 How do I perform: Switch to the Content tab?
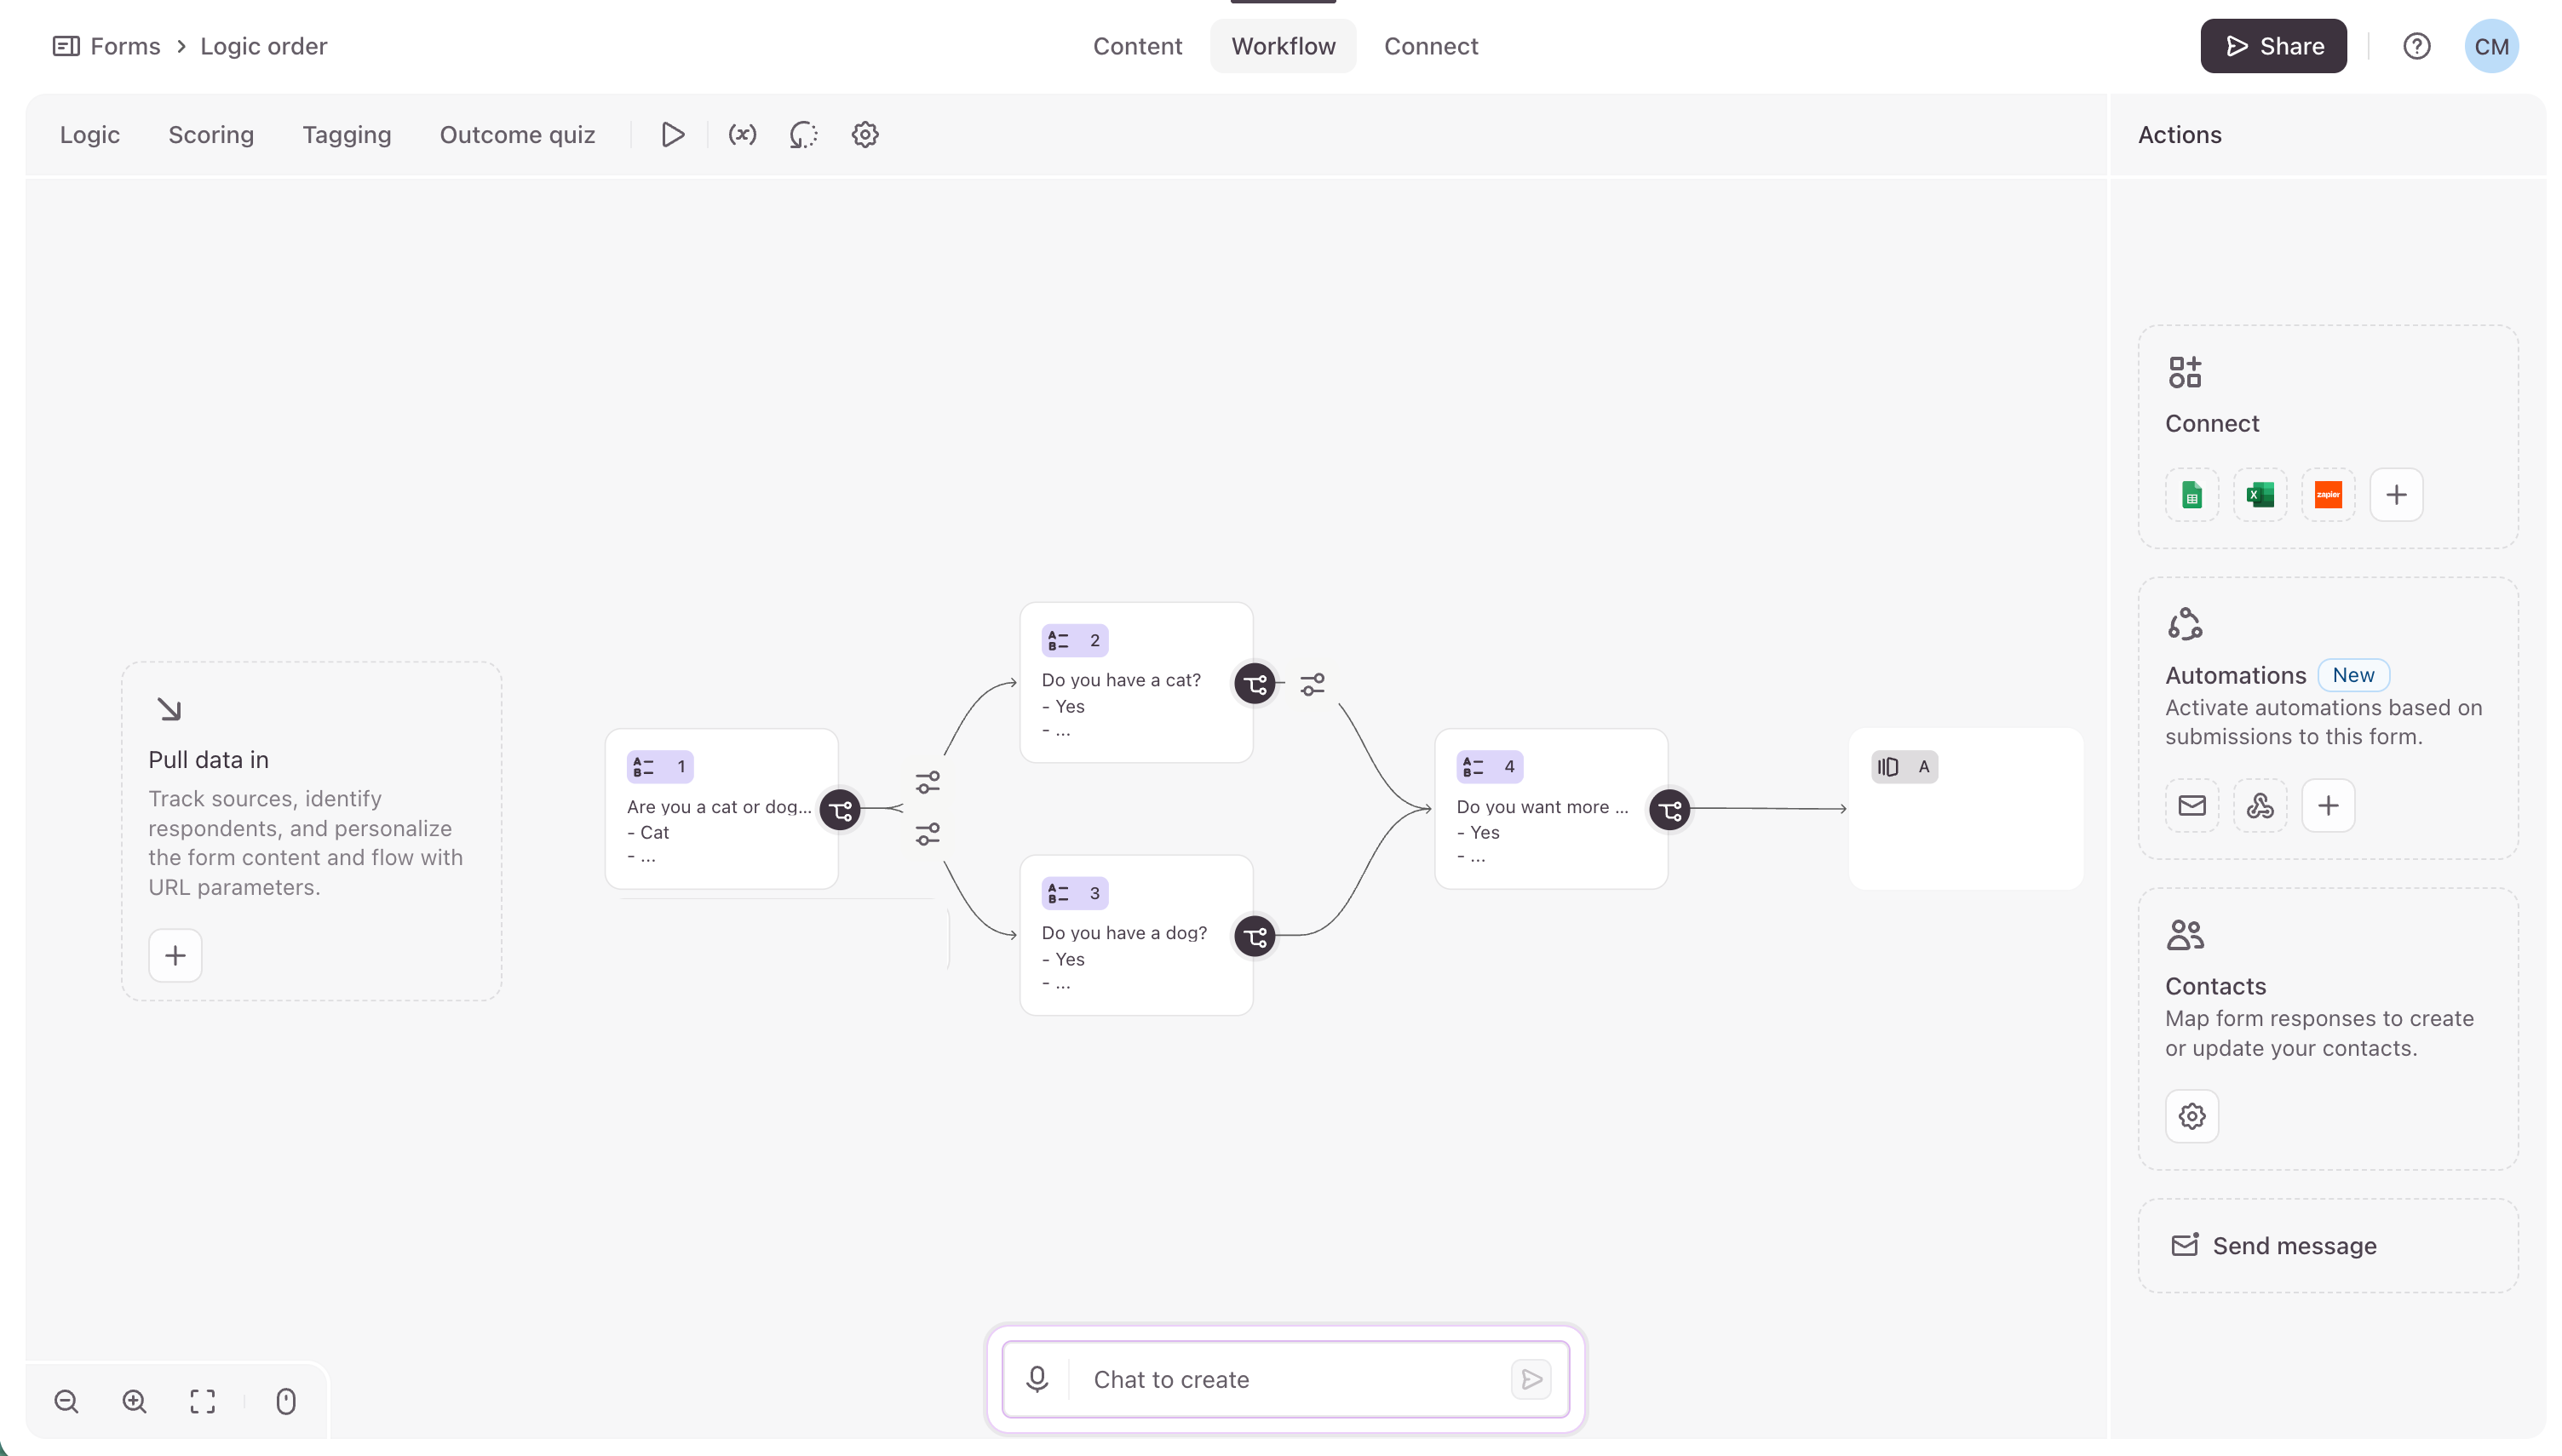click(x=1137, y=46)
